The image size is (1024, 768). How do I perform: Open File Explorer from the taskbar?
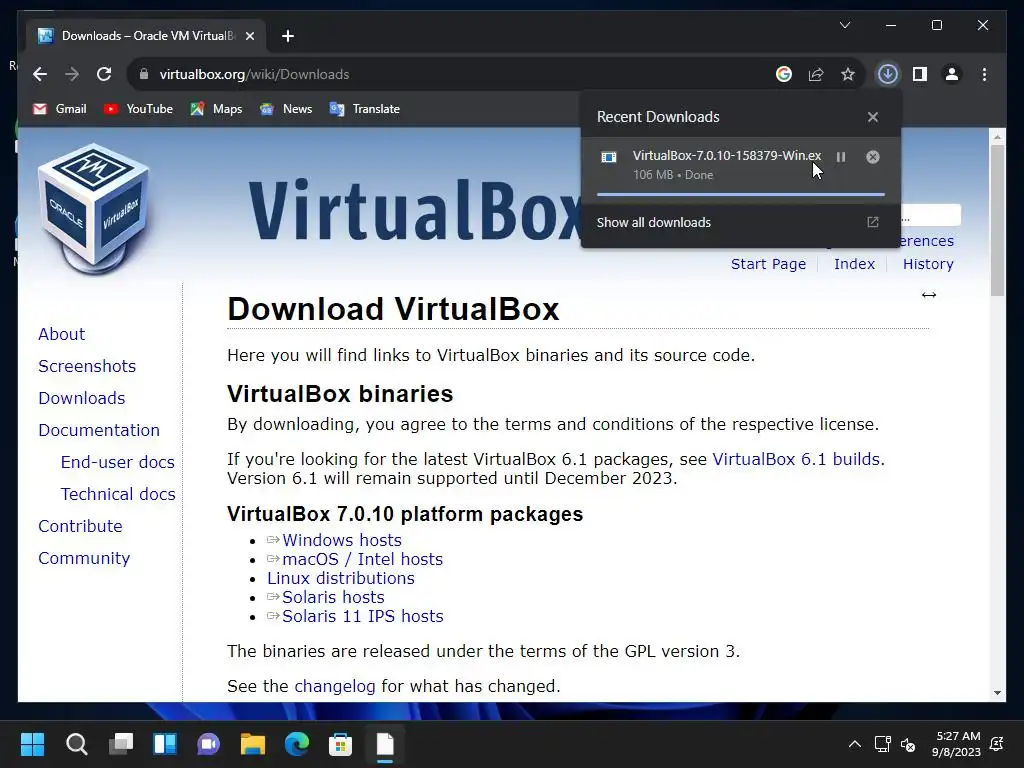point(253,744)
